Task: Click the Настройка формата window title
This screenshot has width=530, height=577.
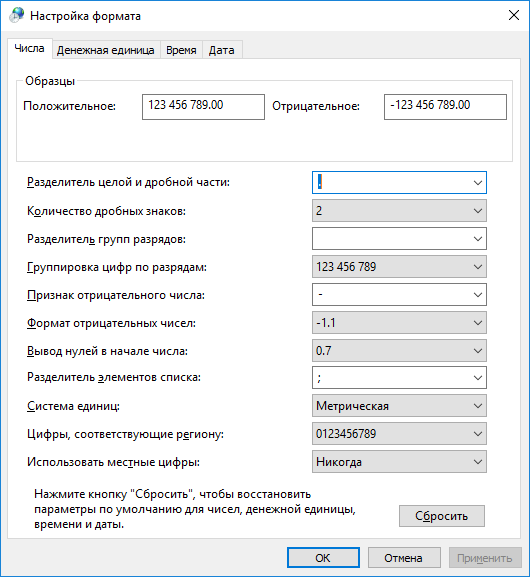Action: [x=85, y=16]
